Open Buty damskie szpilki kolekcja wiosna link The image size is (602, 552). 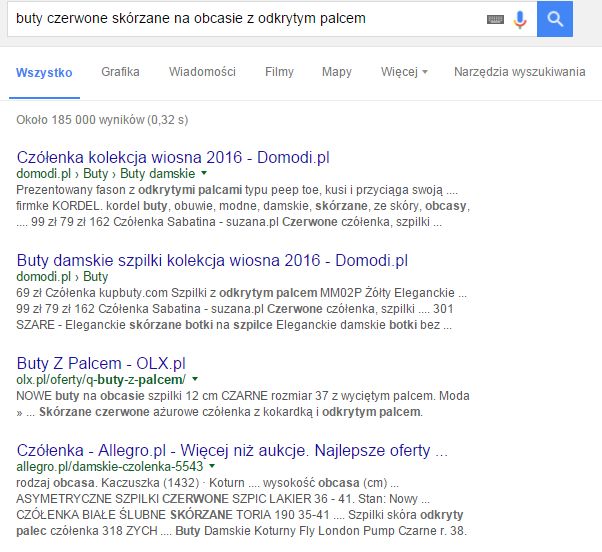tap(212, 260)
